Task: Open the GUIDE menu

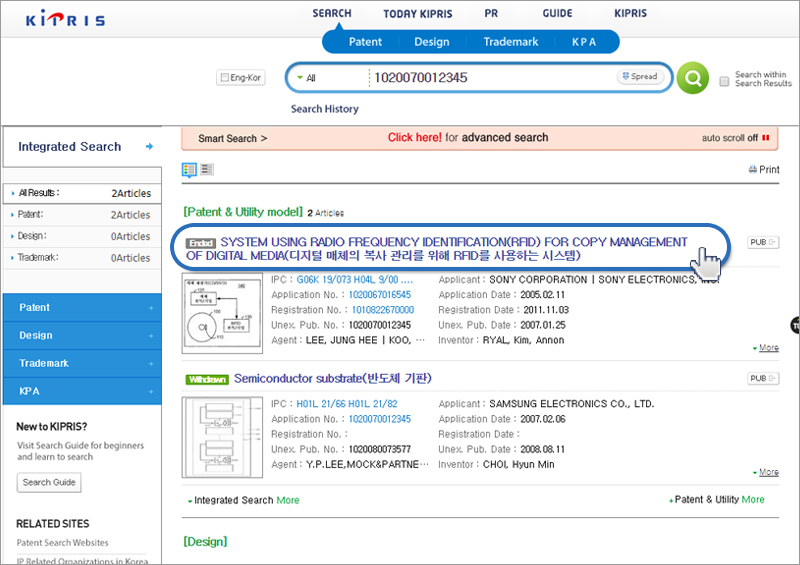Action: point(557,13)
